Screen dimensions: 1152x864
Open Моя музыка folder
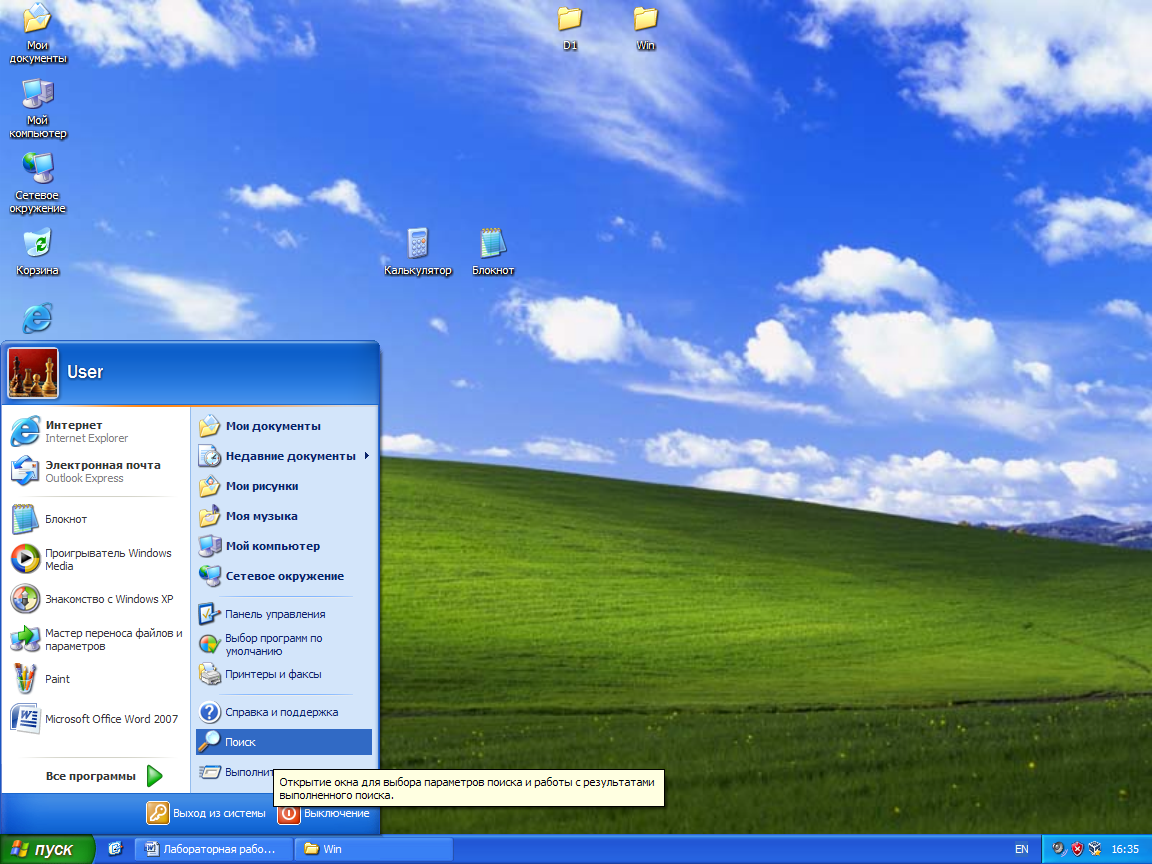pos(284,516)
